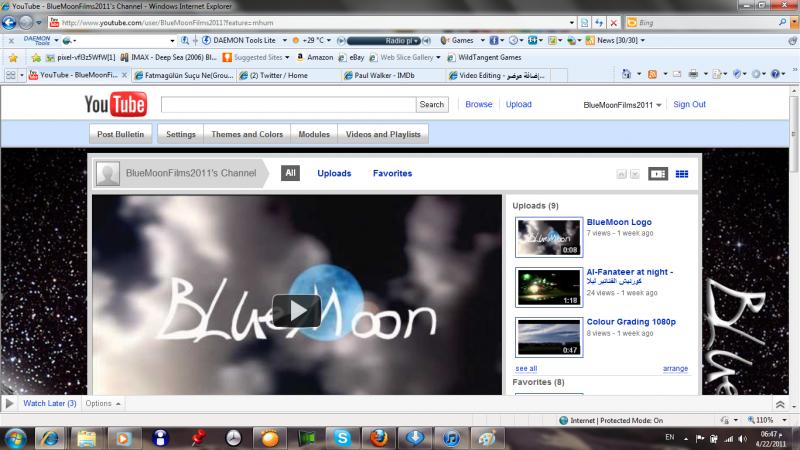The height and width of the screenshot is (450, 800).
Task: Open the Watch Later (3) link
Action: coord(49,403)
